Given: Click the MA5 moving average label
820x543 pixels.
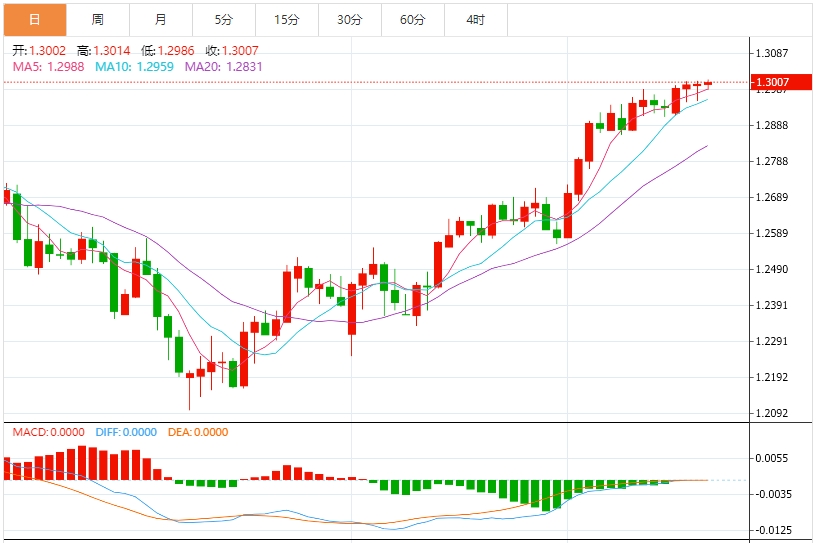Looking at the screenshot, I should 48,65.
